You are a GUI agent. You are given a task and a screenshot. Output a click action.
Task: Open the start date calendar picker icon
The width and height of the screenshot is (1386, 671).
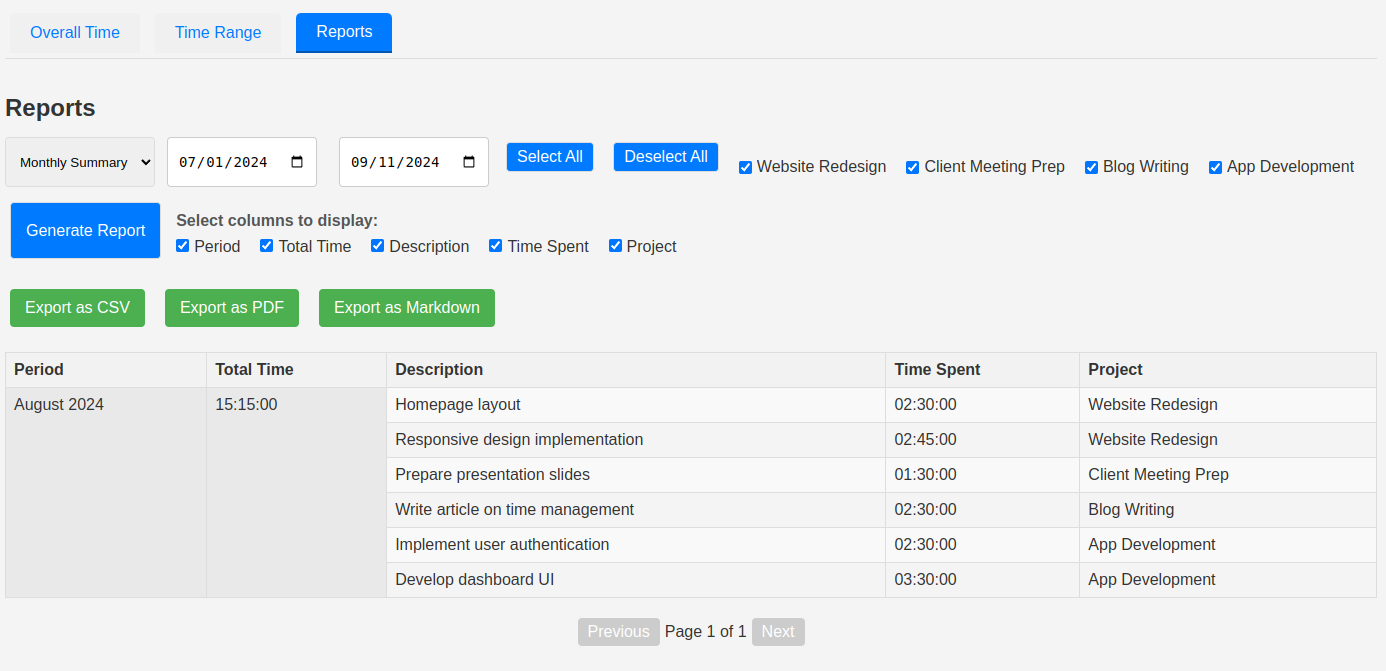coord(297,162)
